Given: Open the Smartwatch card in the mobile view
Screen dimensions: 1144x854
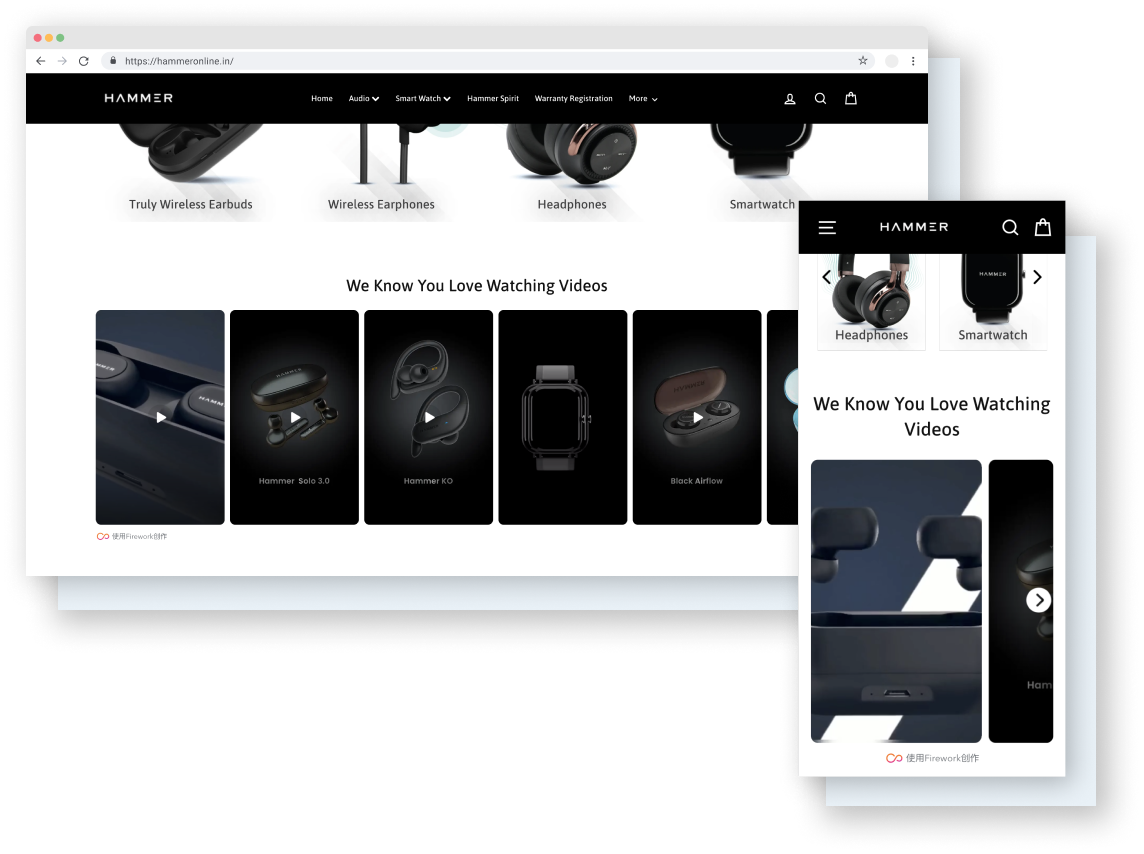Looking at the screenshot, I should pos(993,302).
